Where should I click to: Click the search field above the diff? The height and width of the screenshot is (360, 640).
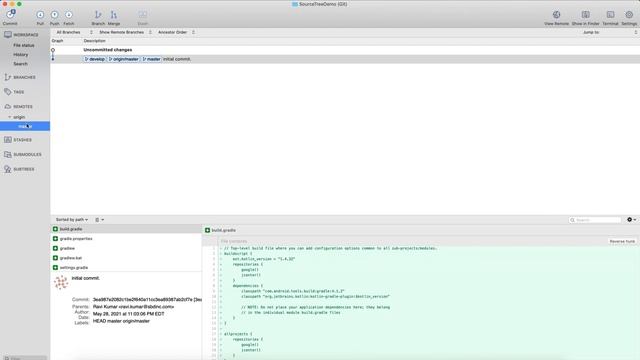point(595,220)
